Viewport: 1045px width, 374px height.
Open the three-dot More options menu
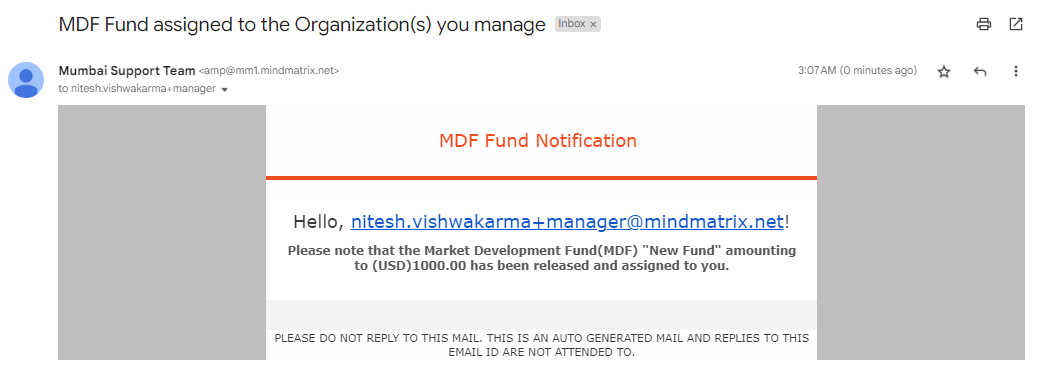(x=1016, y=71)
